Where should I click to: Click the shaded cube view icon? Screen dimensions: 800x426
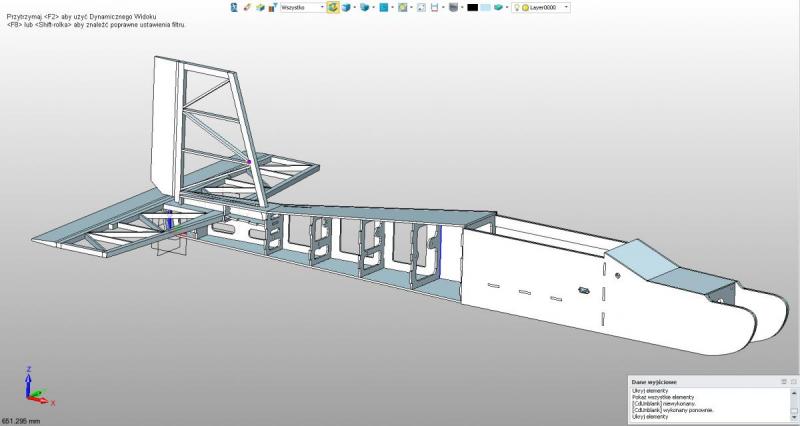(x=347, y=7)
